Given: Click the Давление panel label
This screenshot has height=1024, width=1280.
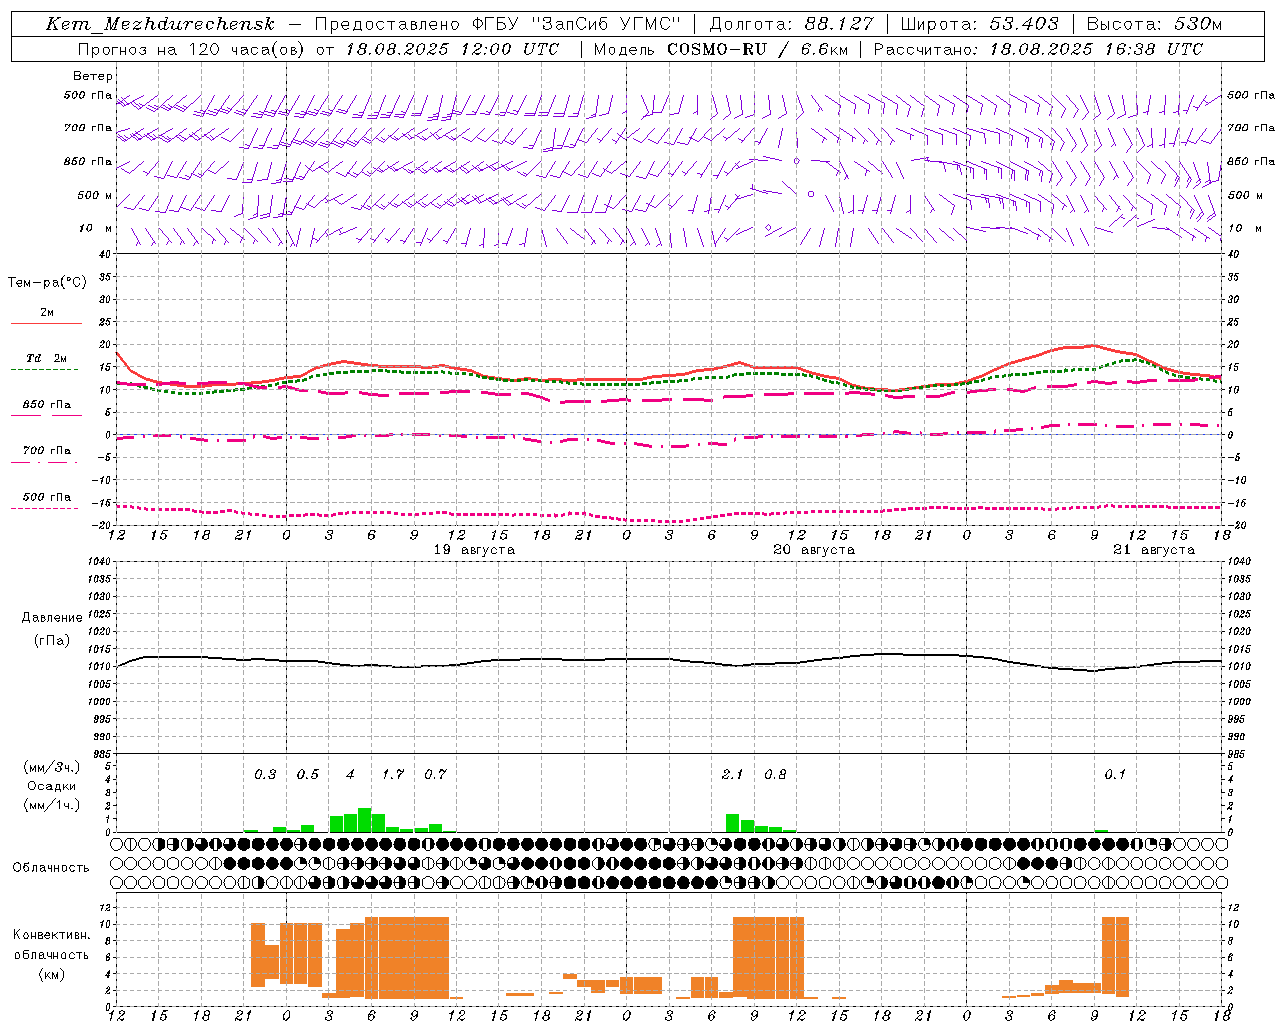Looking at the screenshot, I should pos(52,618).
